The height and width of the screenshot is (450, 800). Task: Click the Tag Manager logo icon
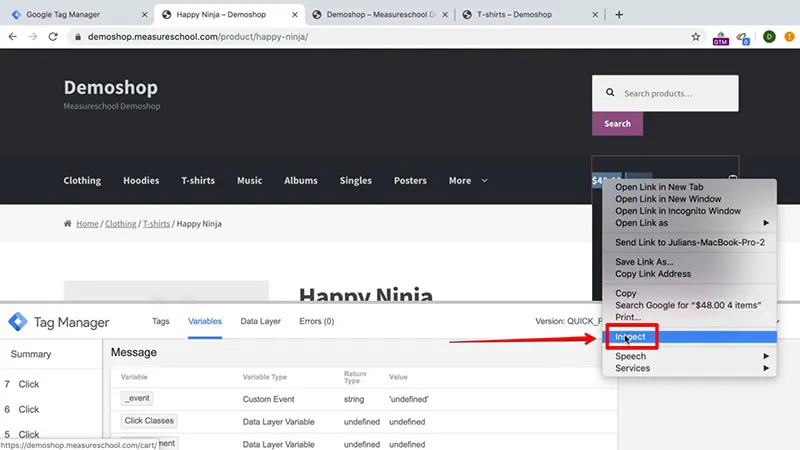point(18,322)
